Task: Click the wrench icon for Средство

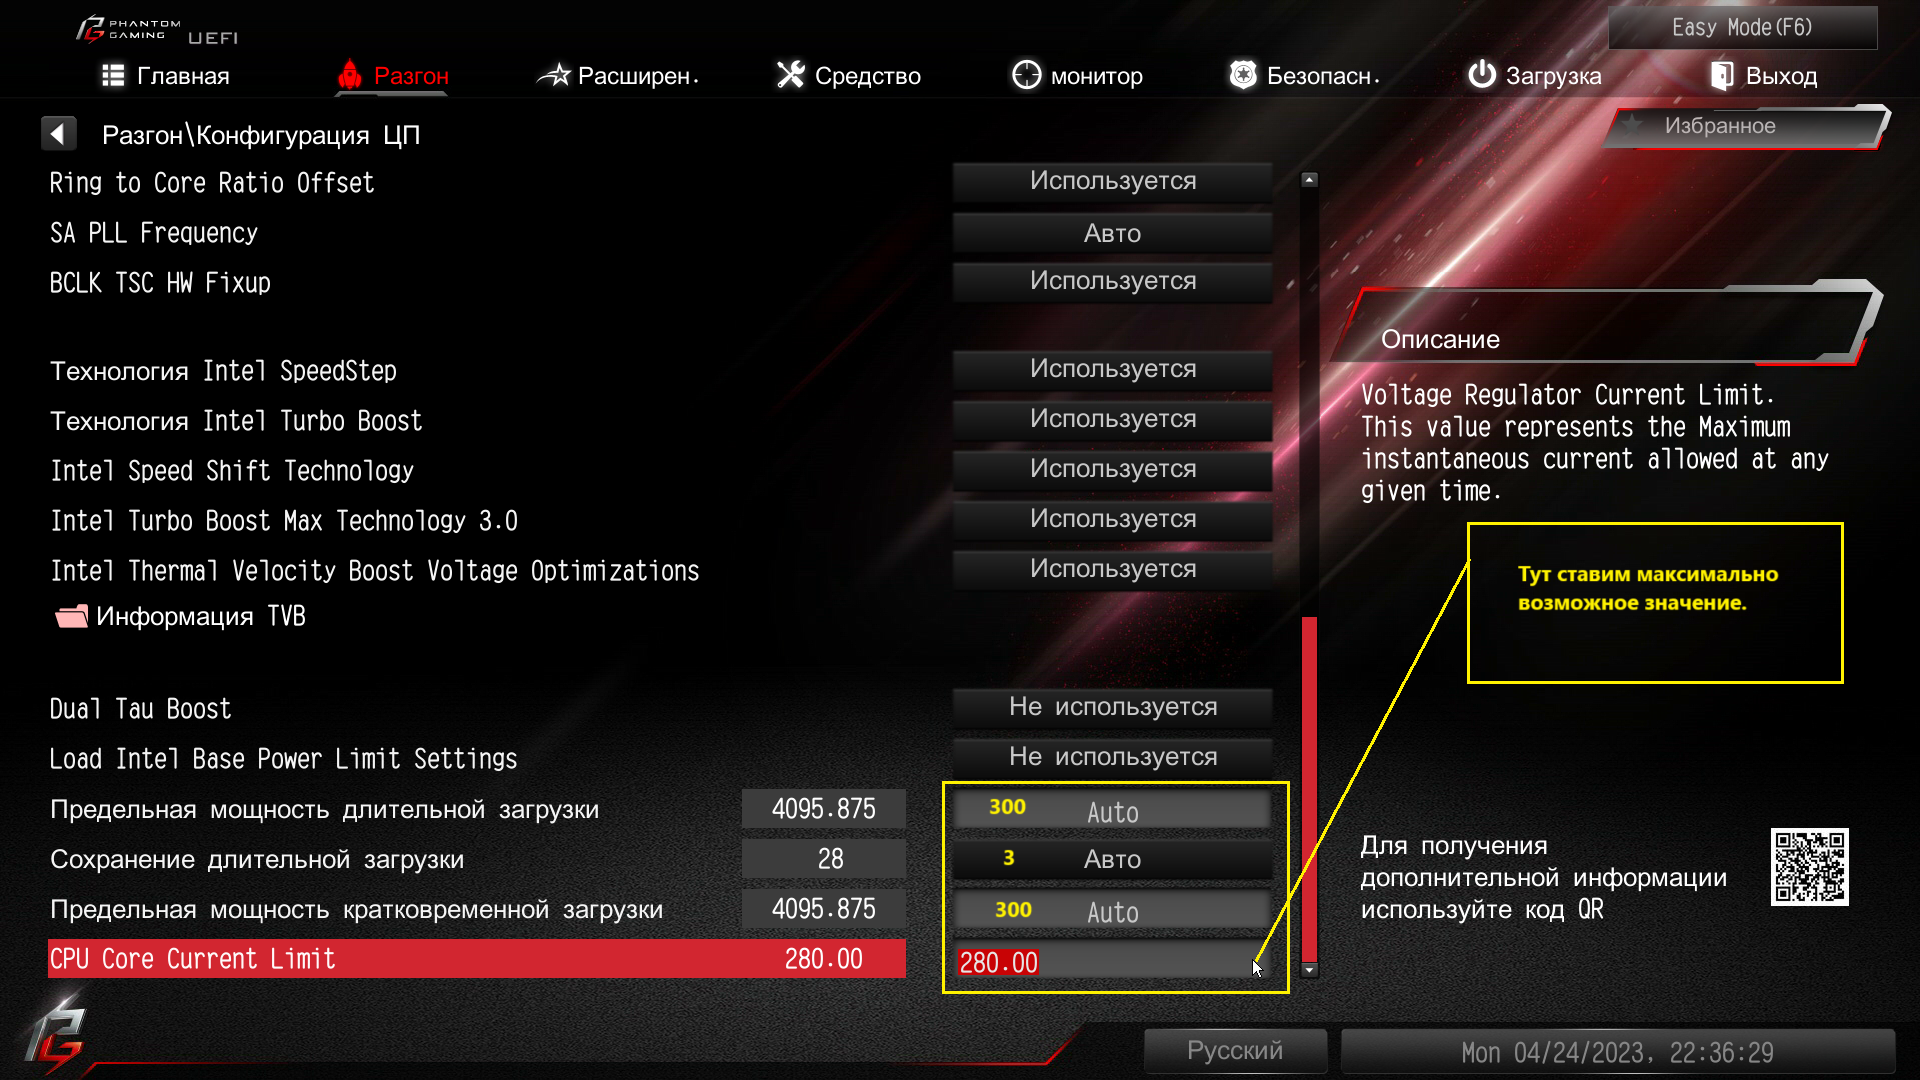Action: point(790,75)
